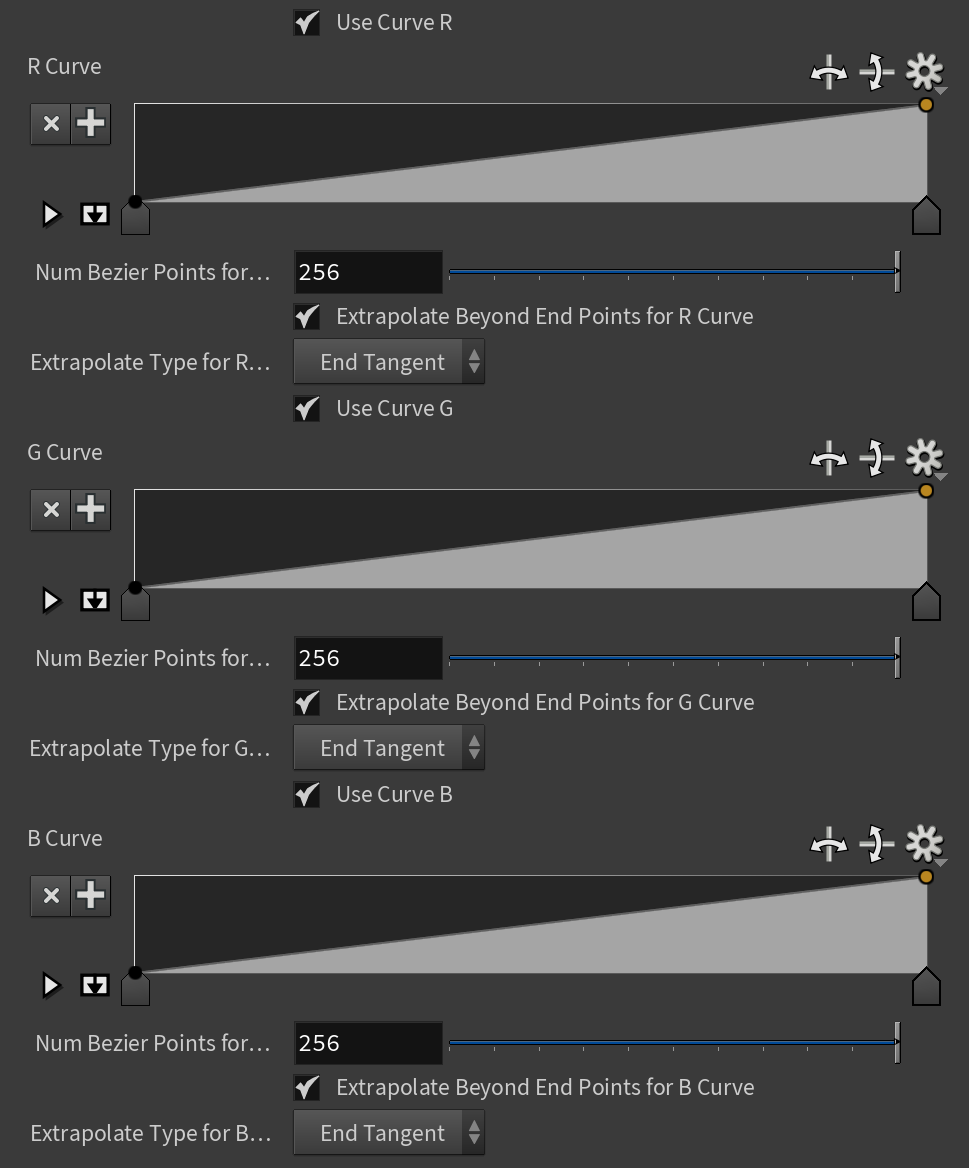Select the orange end point on G Curve
969x1168 pixels.
(926, 491)
